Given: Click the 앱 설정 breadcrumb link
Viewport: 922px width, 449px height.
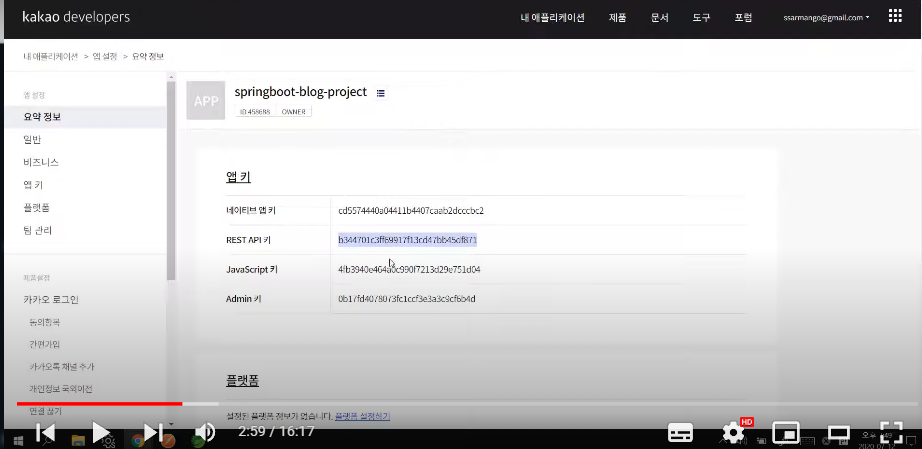Looking at the screenshot, I should pyautogui.click(x=105, y=56).
